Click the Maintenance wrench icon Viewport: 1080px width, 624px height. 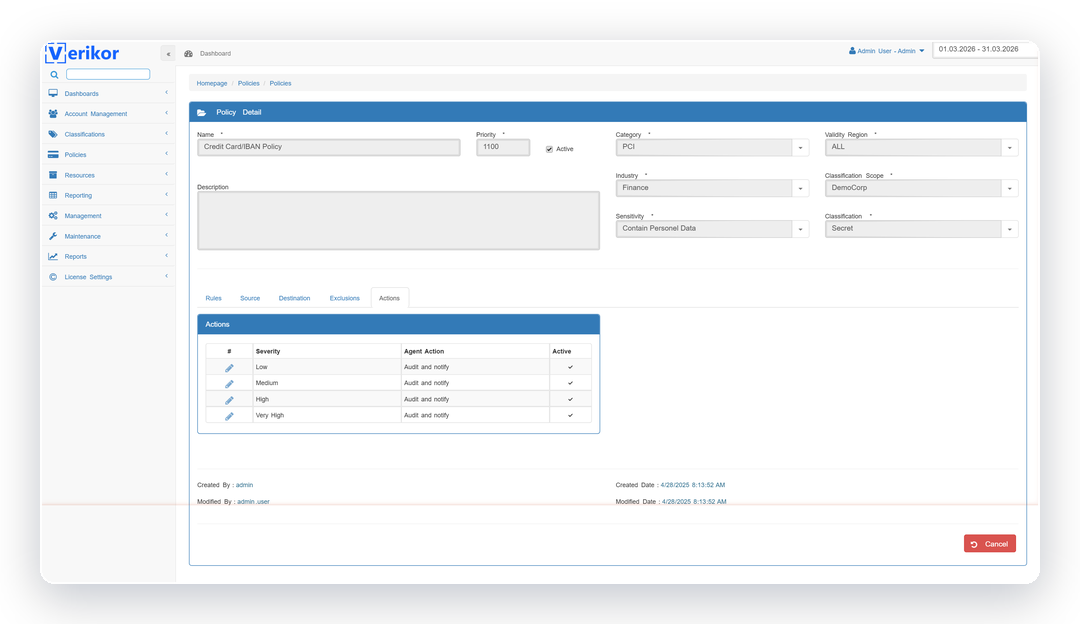click(53, 236)
